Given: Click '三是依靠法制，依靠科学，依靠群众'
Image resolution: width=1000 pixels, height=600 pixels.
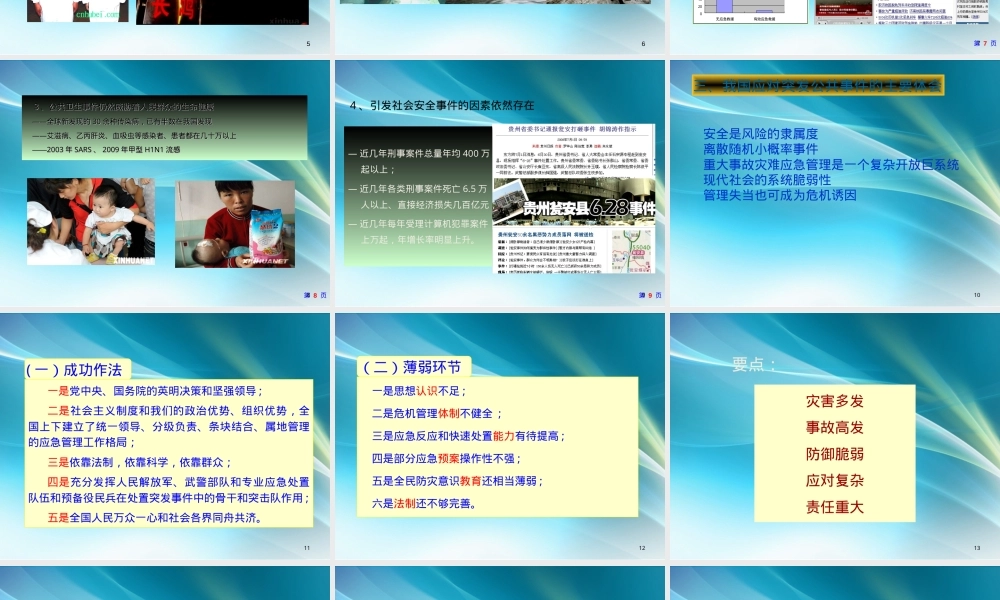Looking at the screenshot, I should tap(140, 462).
